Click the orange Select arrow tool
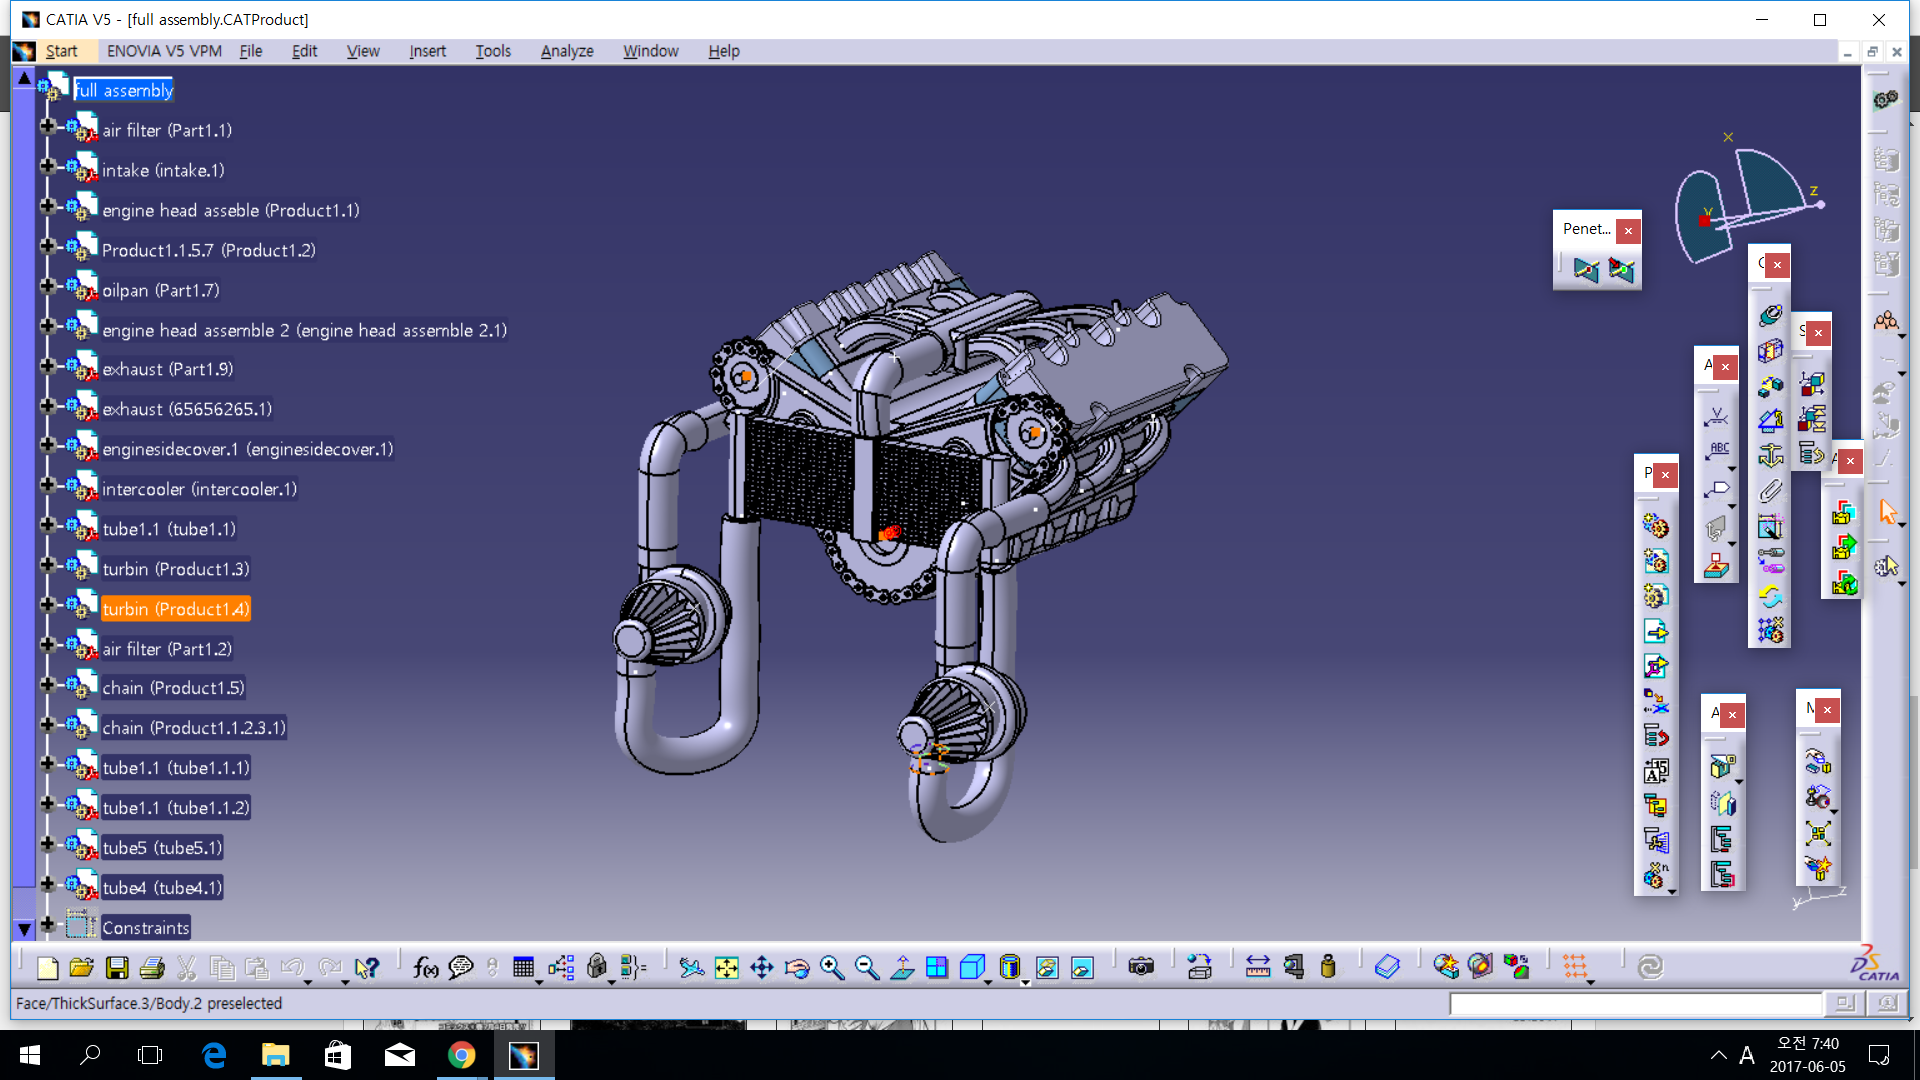The height and width of the screenshot is (1080, 1920). pyautogui.click(x=1887, y=512)
